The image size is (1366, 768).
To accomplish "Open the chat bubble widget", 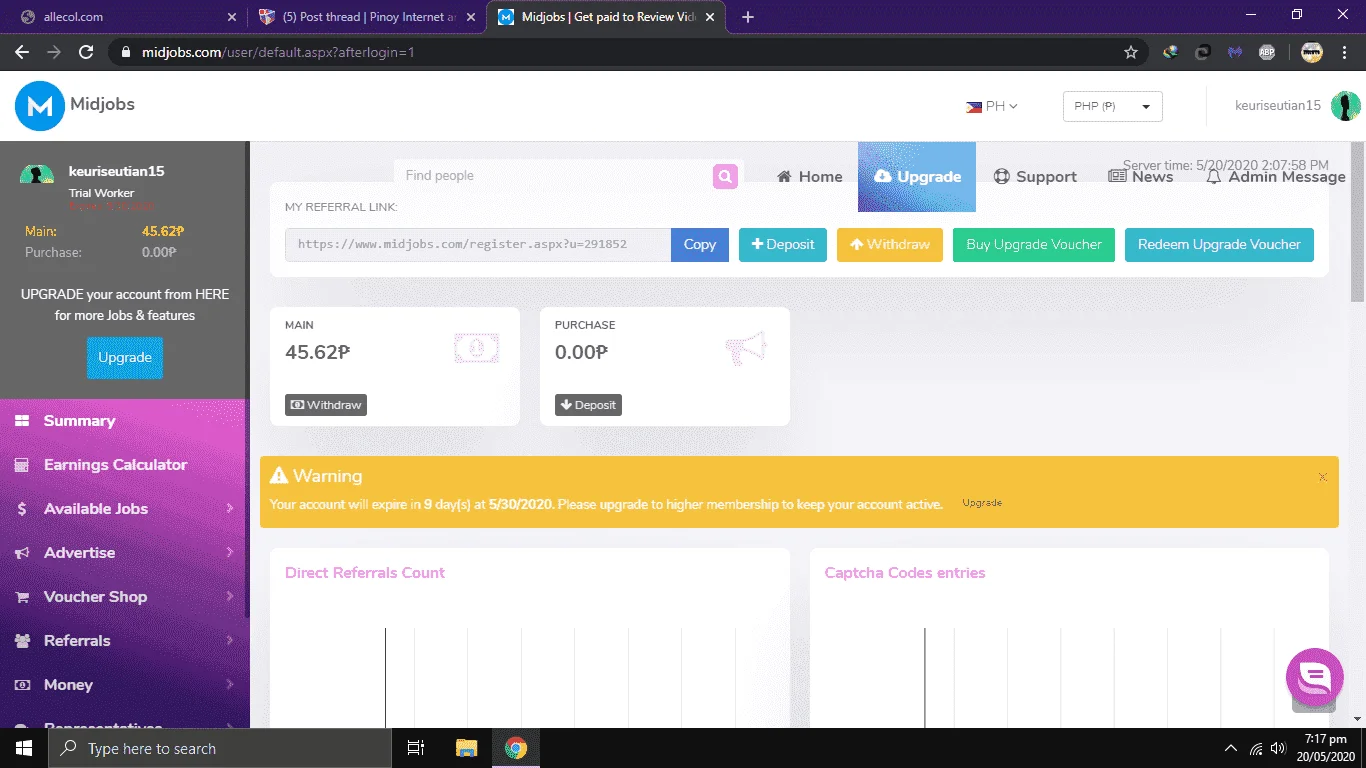I will tap(1314, 677).
